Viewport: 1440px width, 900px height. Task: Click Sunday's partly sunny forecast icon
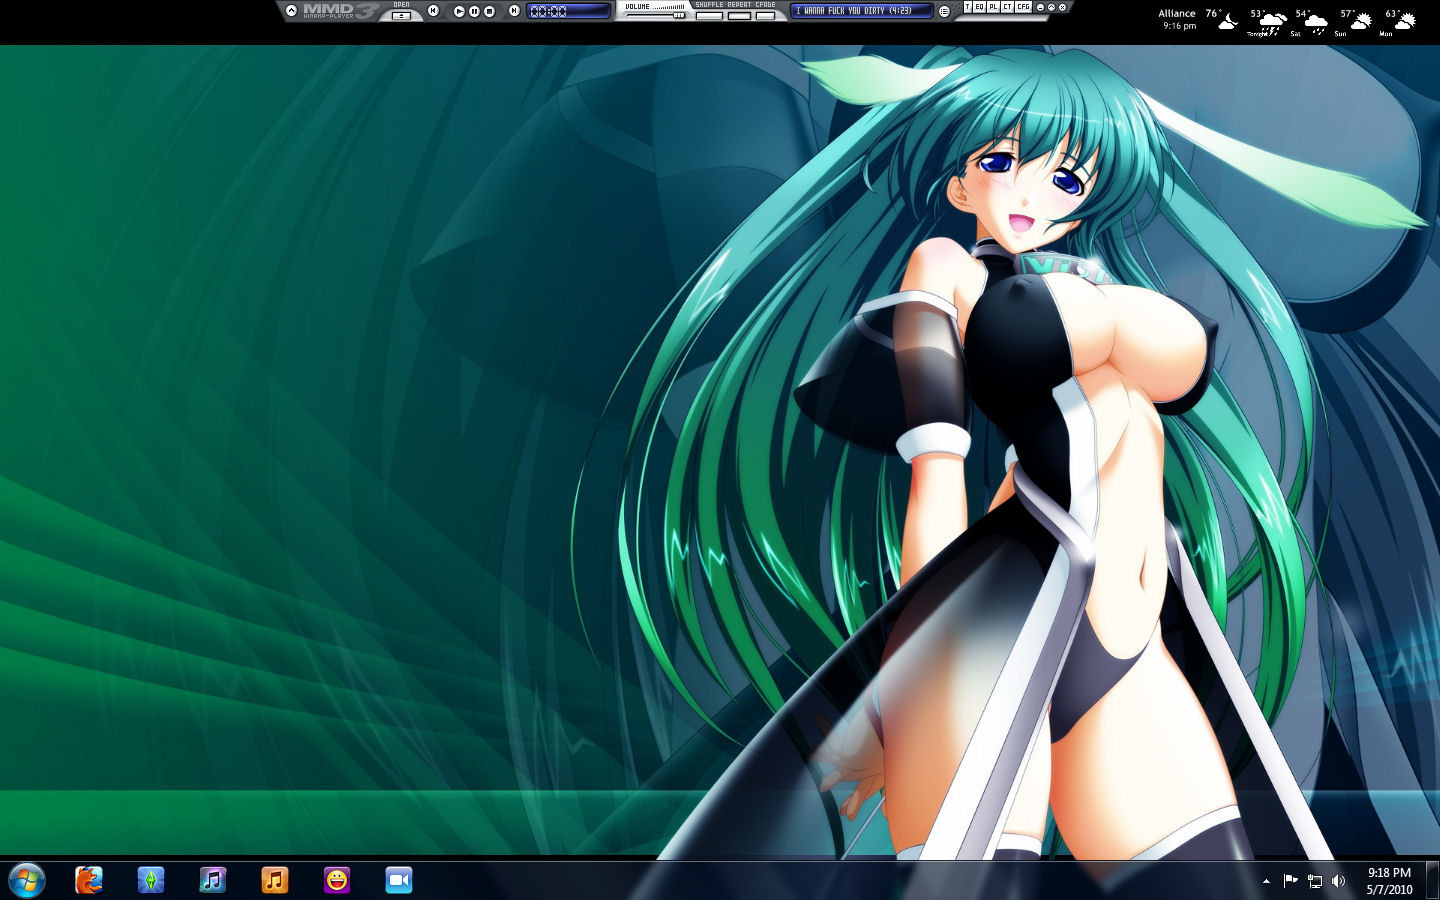click(x=1360, y=21)
